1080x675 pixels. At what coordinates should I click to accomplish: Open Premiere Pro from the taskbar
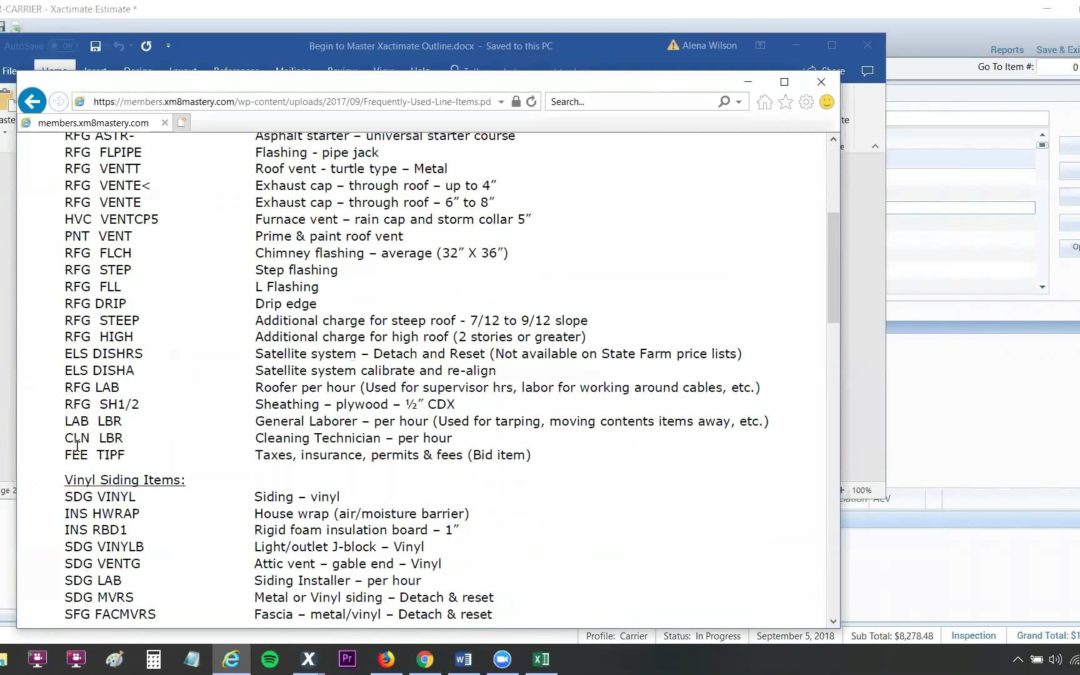pos(348,659)
